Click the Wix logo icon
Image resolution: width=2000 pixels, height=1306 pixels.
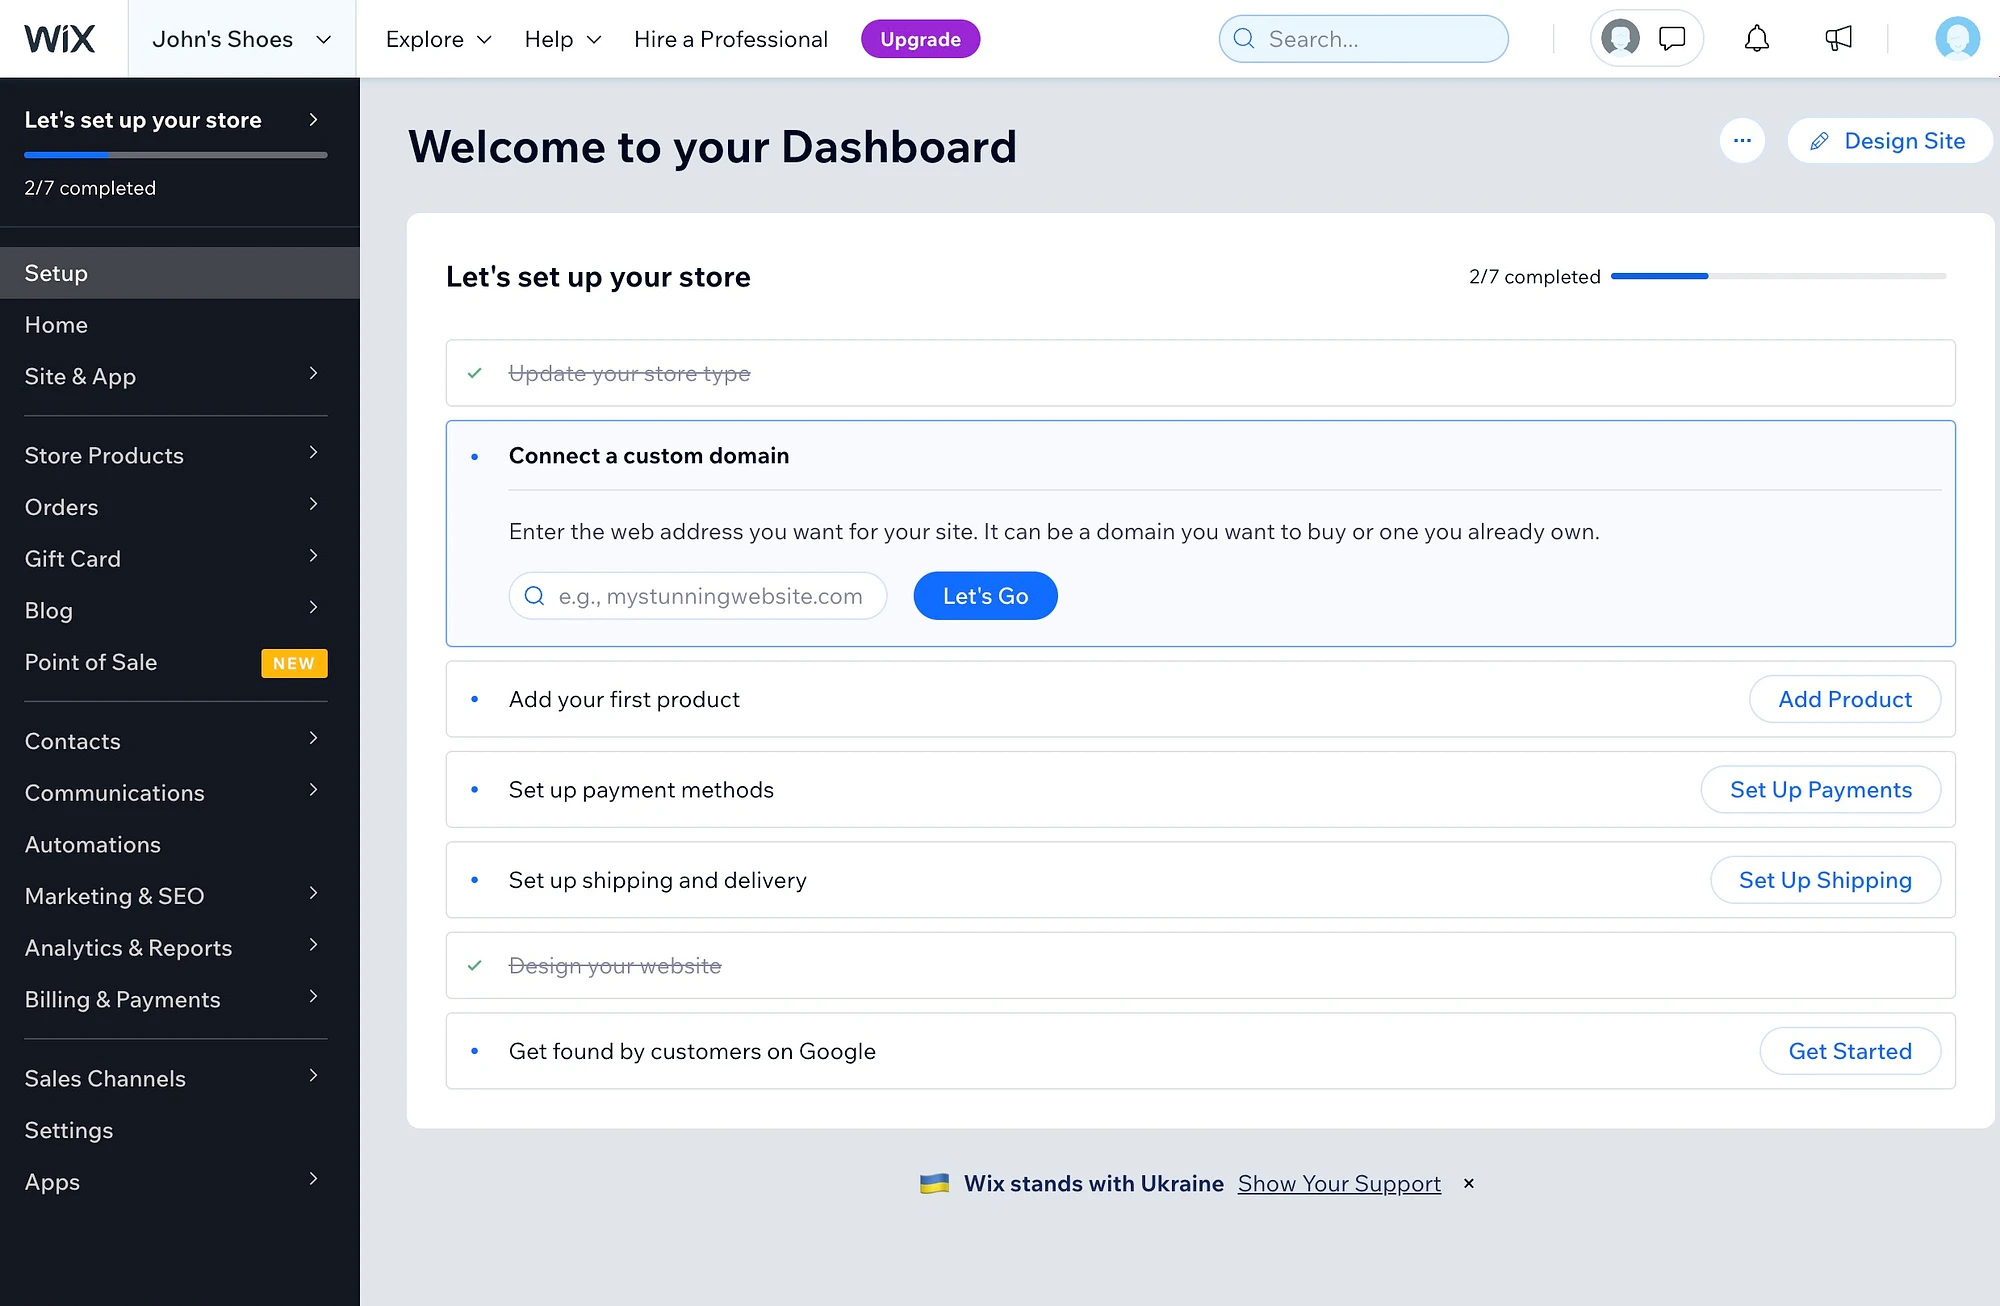[60, 38]
